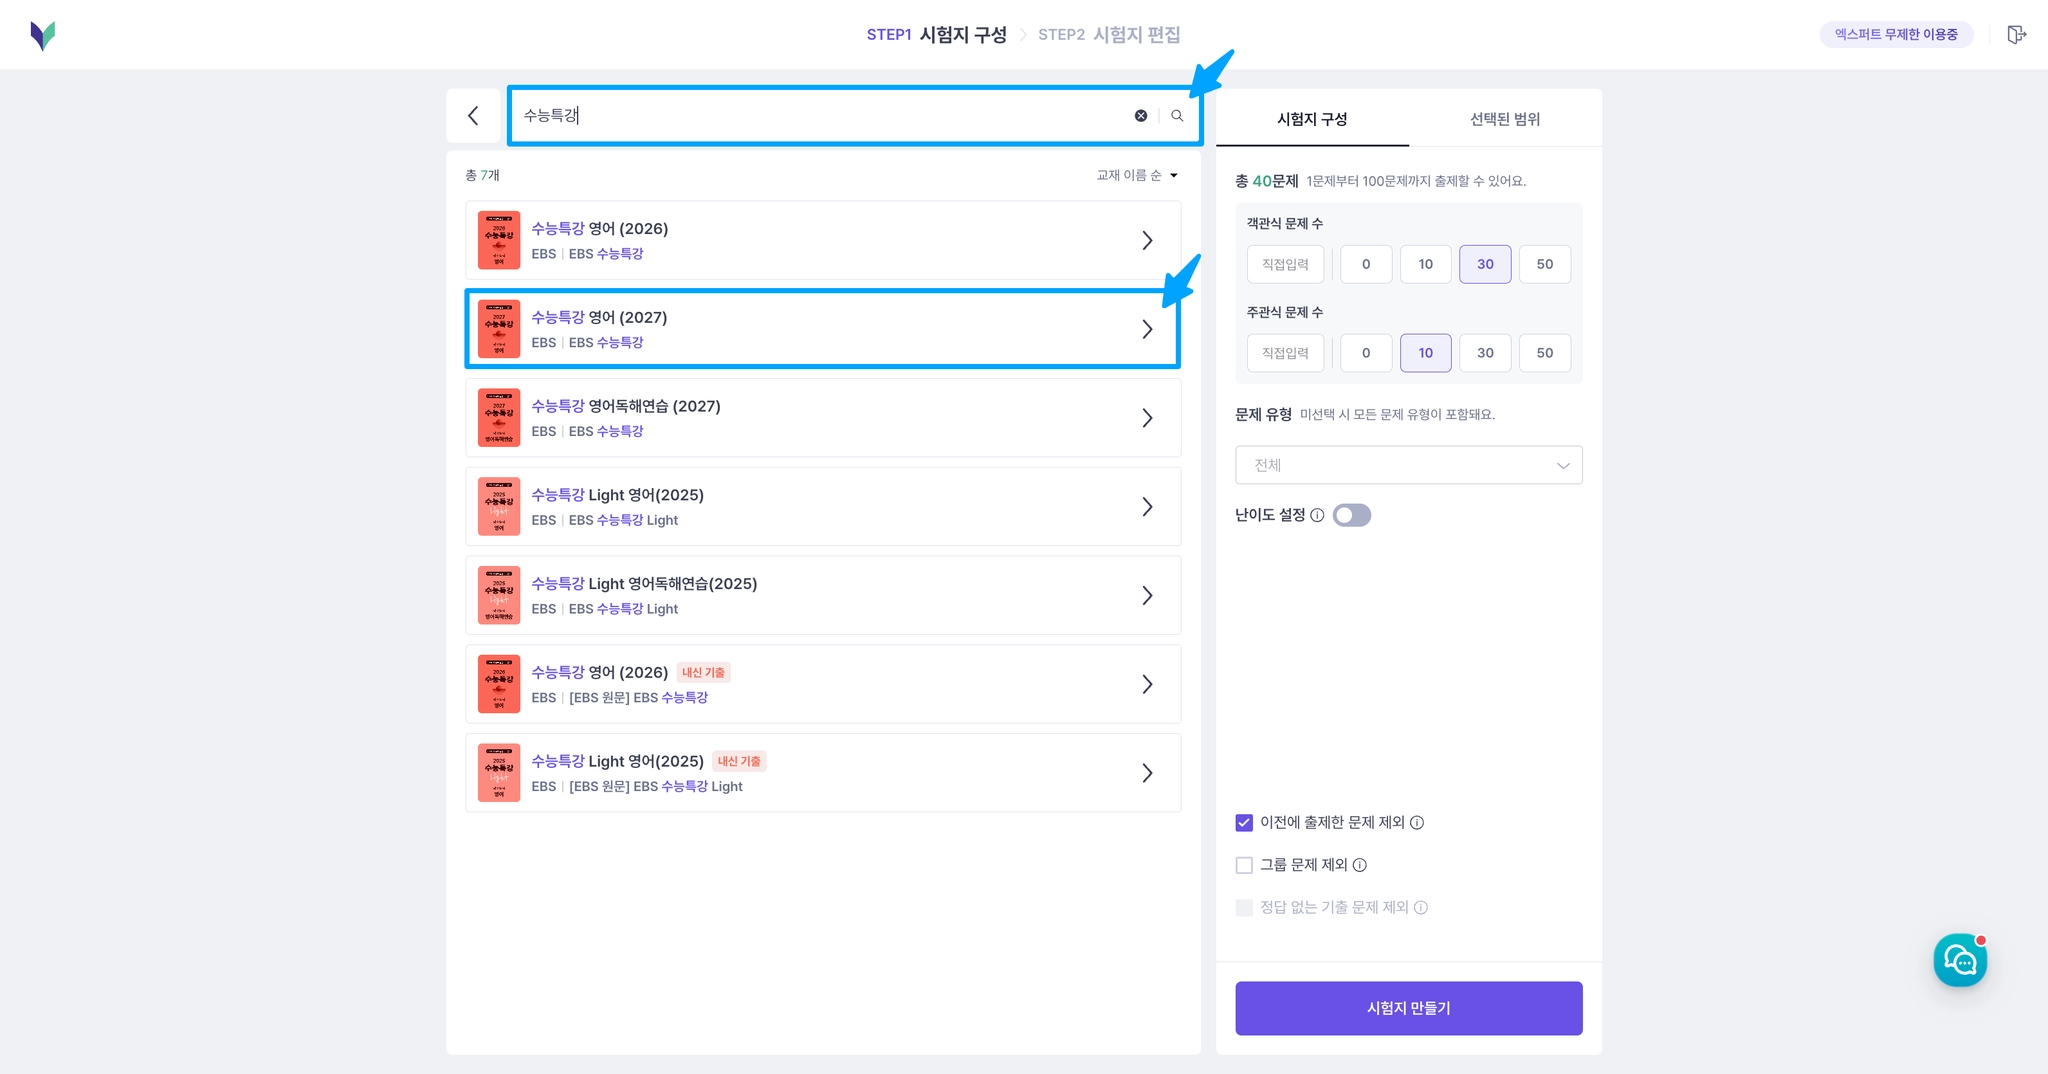Click the cover of 수능특강 Light 영어(2025) tagged 내신 기출

[499, 773]
